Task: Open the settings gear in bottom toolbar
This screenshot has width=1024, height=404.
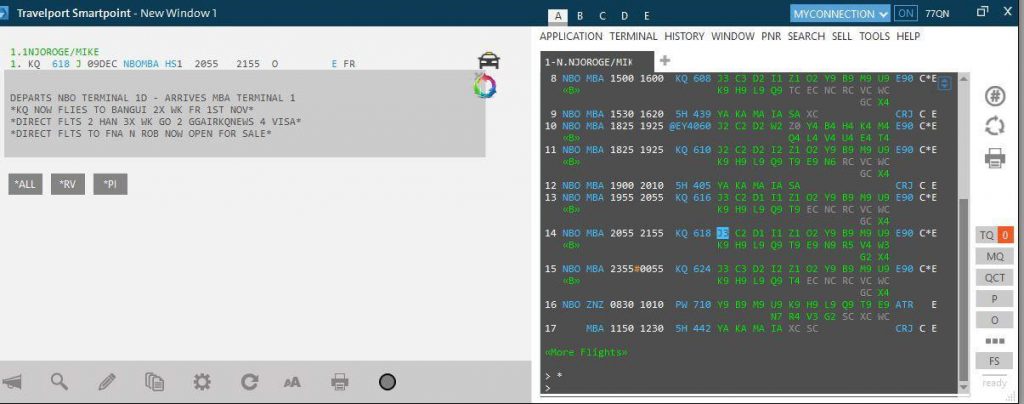Action: [202, 382]
